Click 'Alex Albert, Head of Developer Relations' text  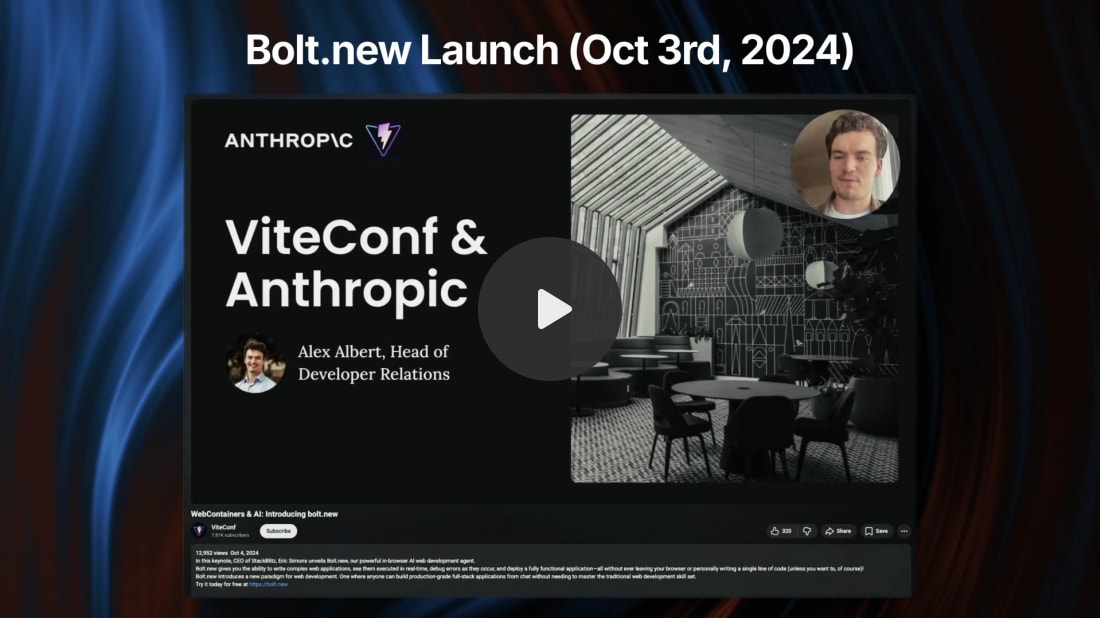tap(374, 363)
